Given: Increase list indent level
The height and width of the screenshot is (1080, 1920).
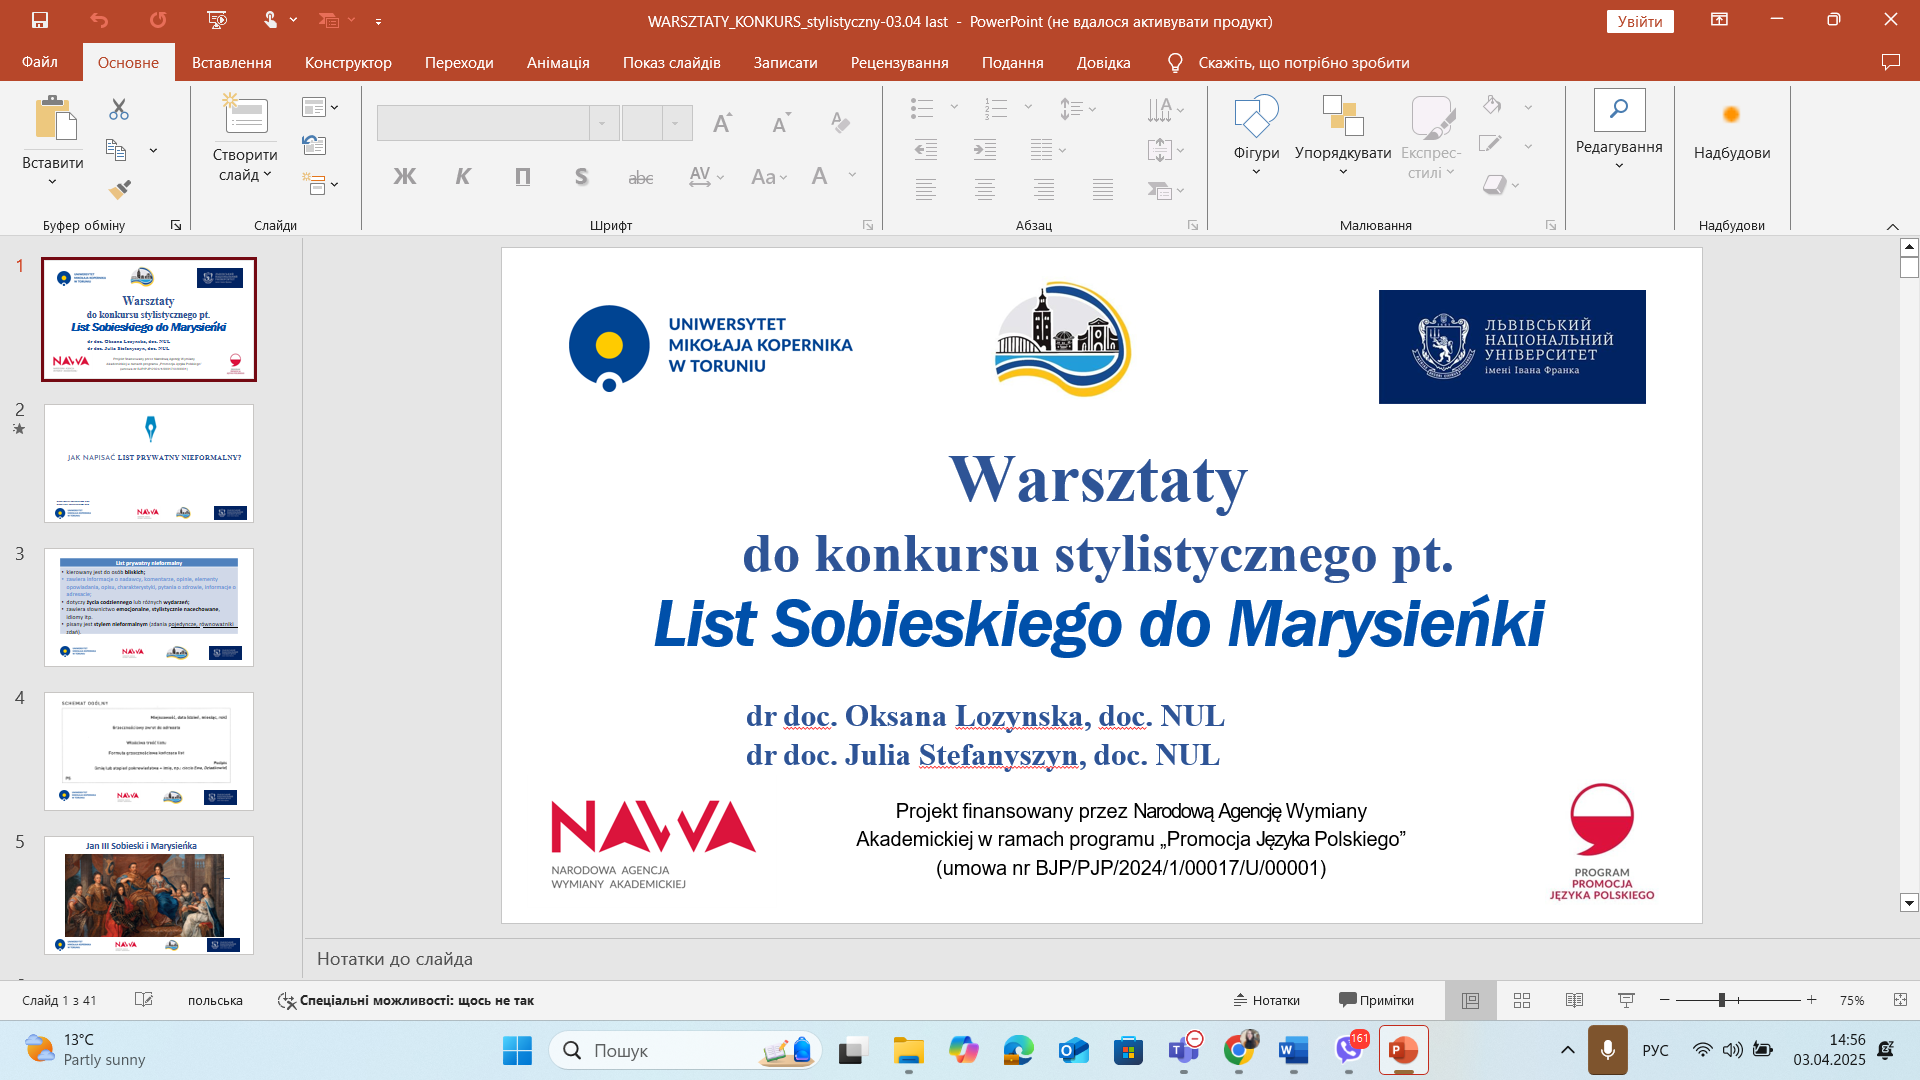Looking at the screenshot, I should pos(985,150).
